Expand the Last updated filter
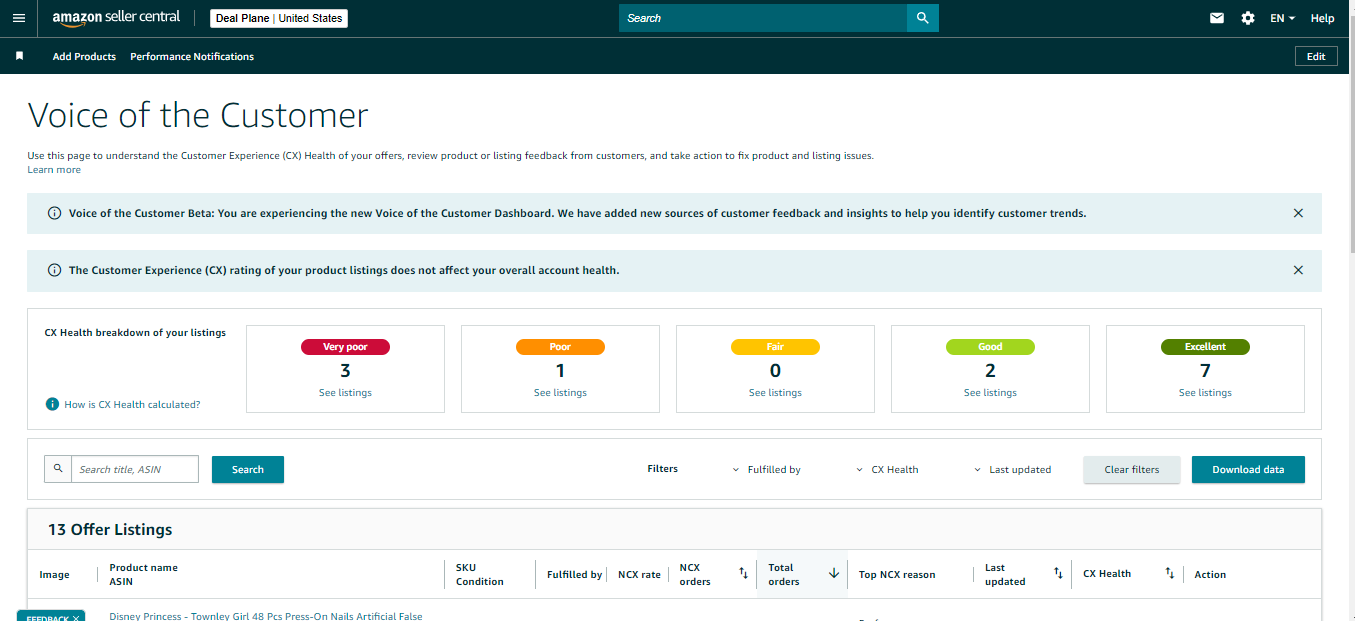This screenshot has height=621, width=1355. tap(1012, 469)
